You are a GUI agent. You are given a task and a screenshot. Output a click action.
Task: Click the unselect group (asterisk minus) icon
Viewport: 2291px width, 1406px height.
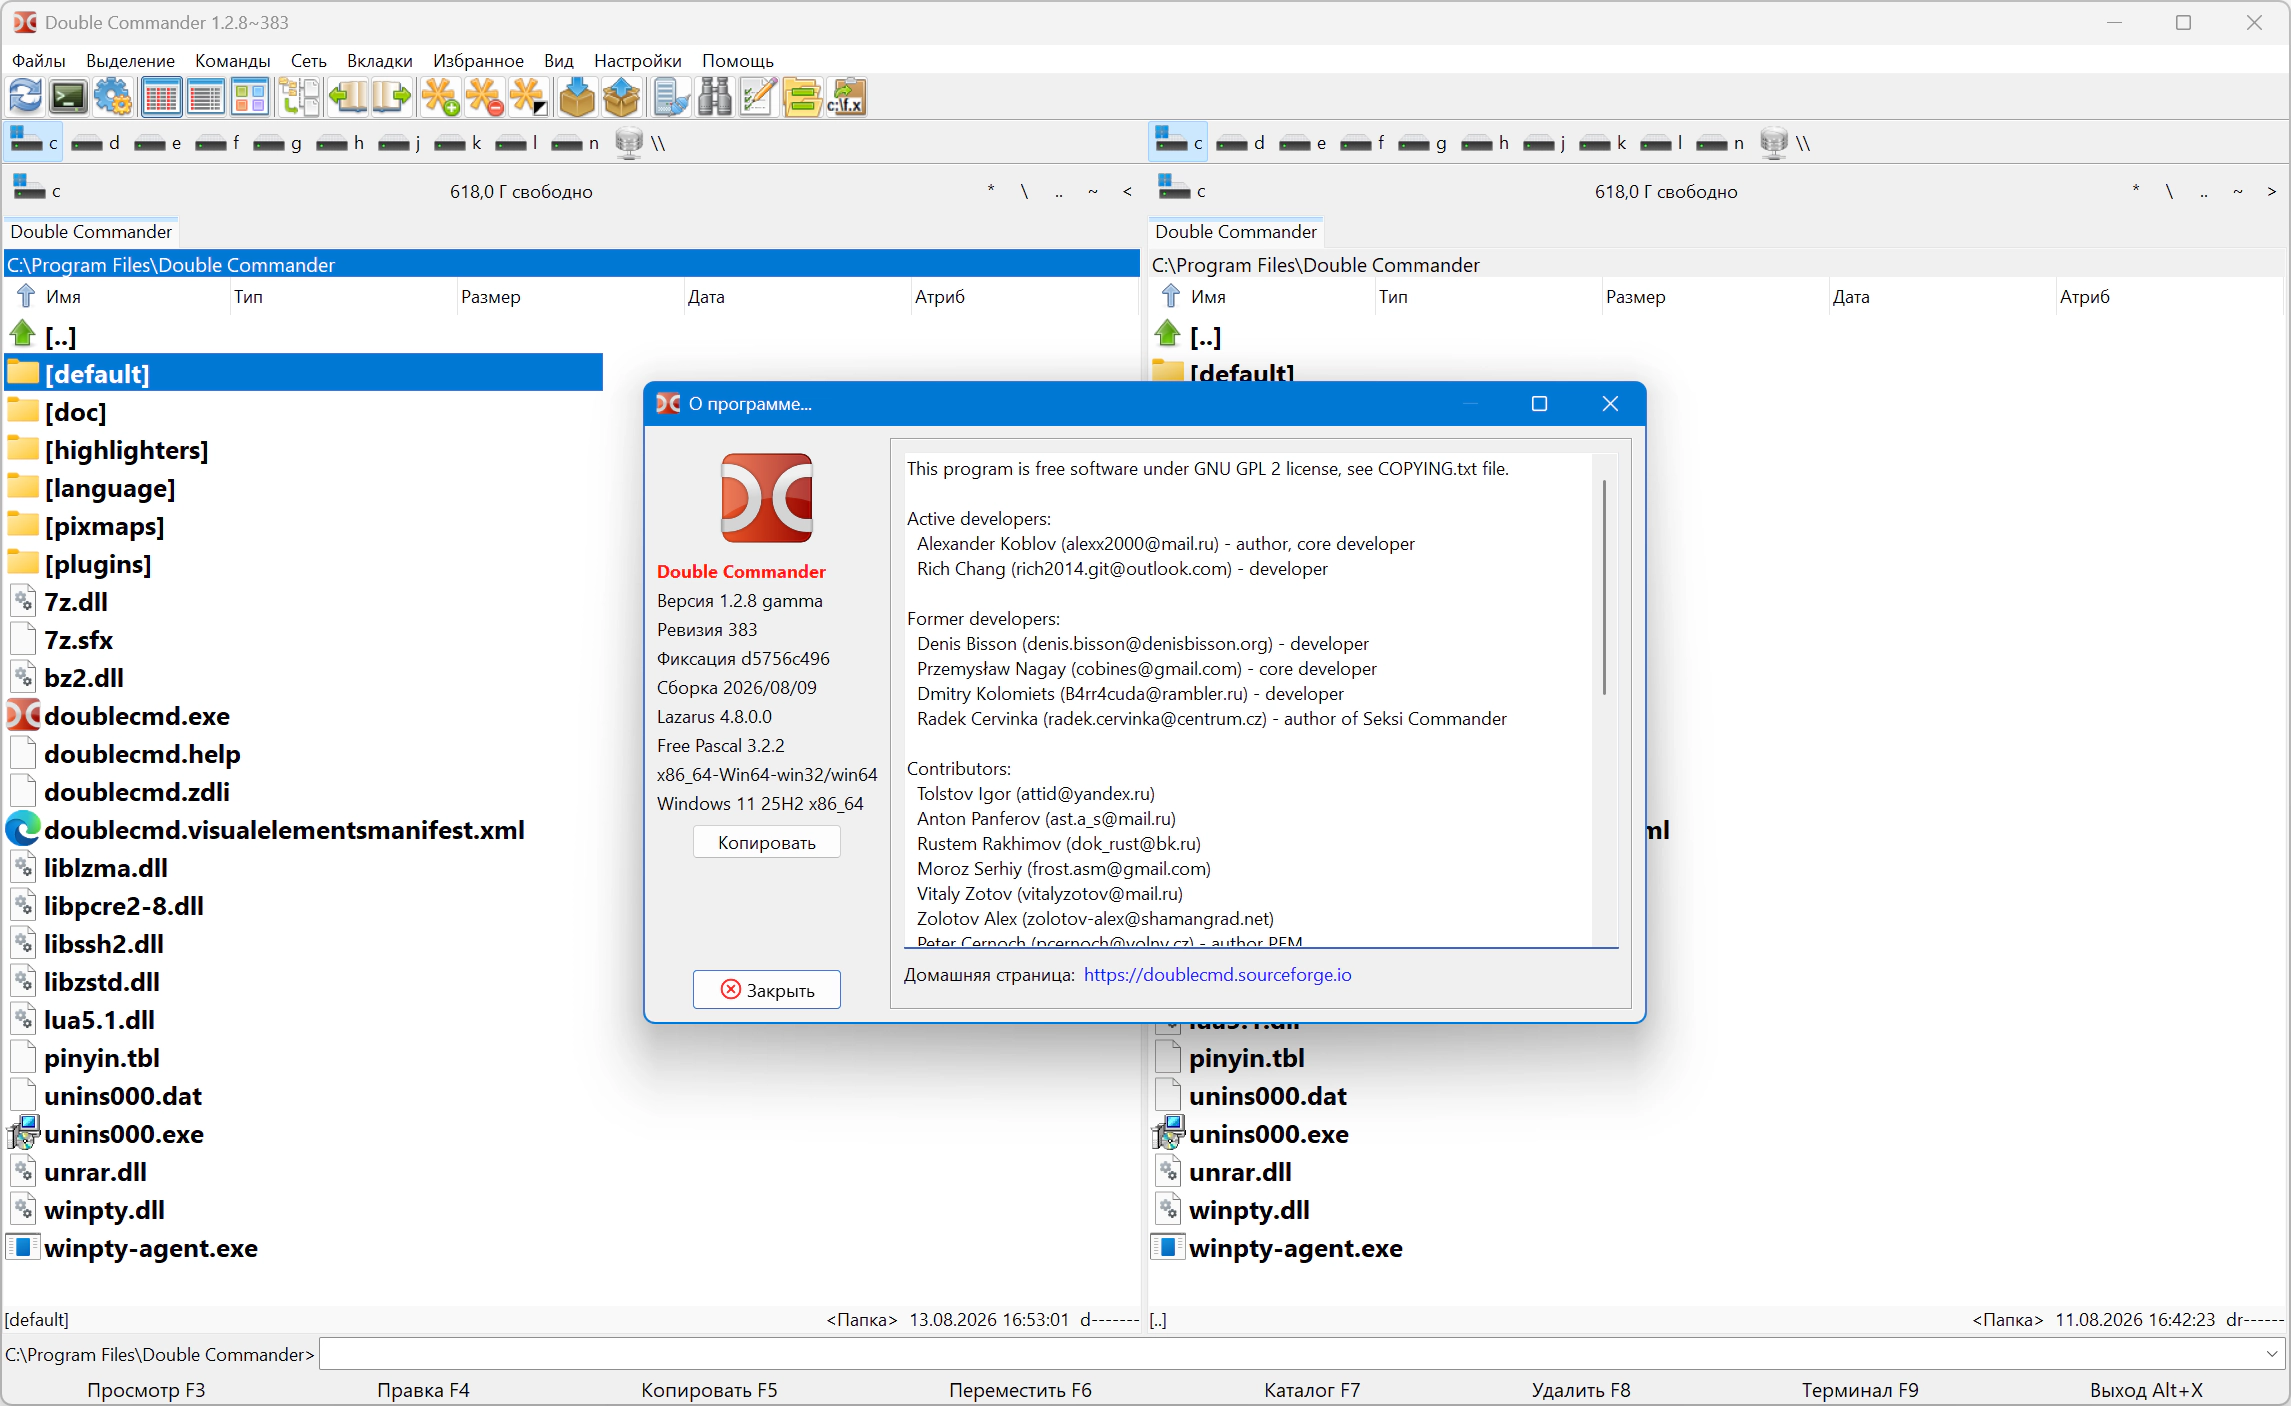(484, 97)
